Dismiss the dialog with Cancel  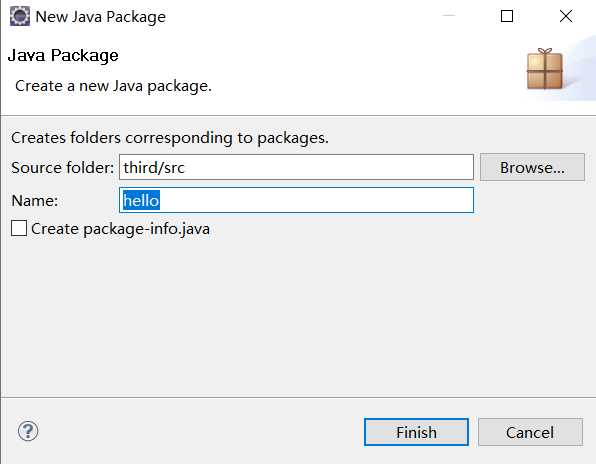click(x=530, y=432)
